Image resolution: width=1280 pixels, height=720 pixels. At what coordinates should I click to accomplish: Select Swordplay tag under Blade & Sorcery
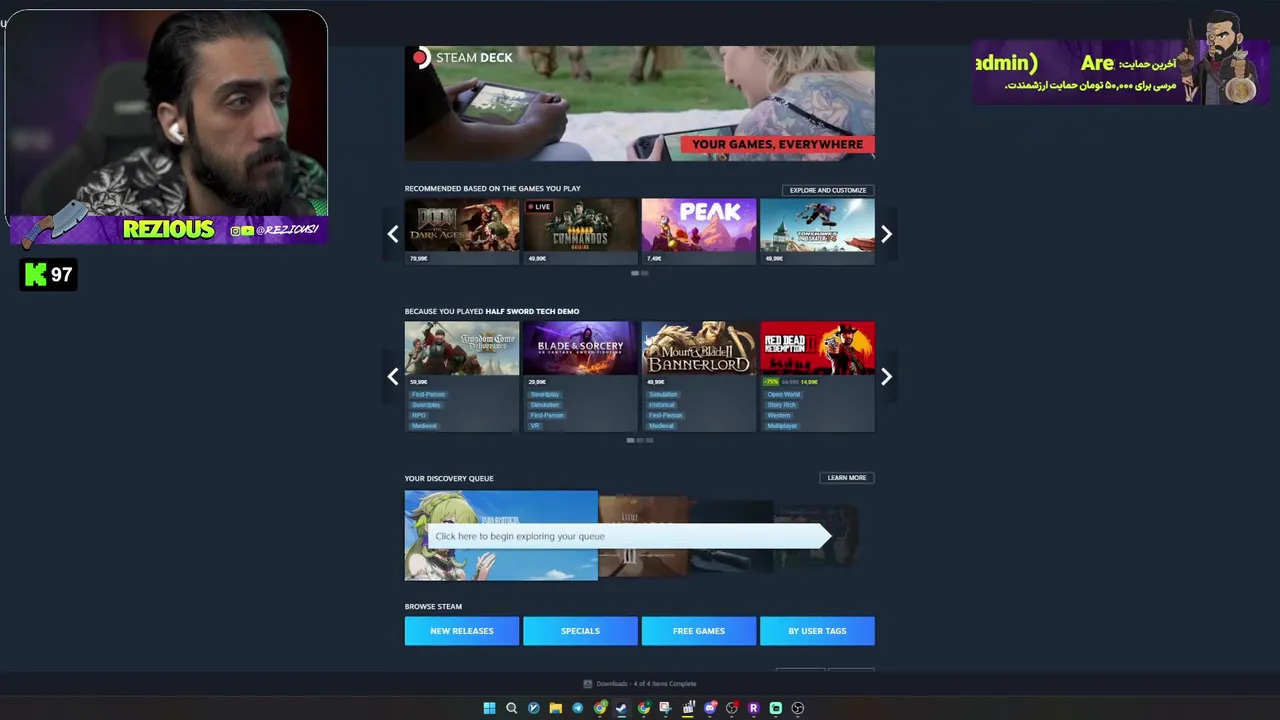(x=545, y=394)
